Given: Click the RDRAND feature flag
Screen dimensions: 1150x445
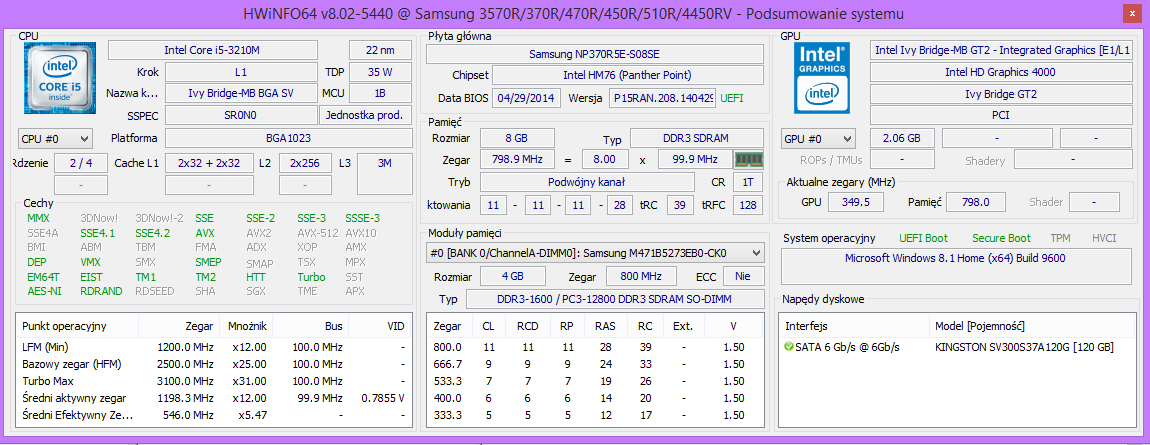Looking at the screenshot, I should (102, 291).
